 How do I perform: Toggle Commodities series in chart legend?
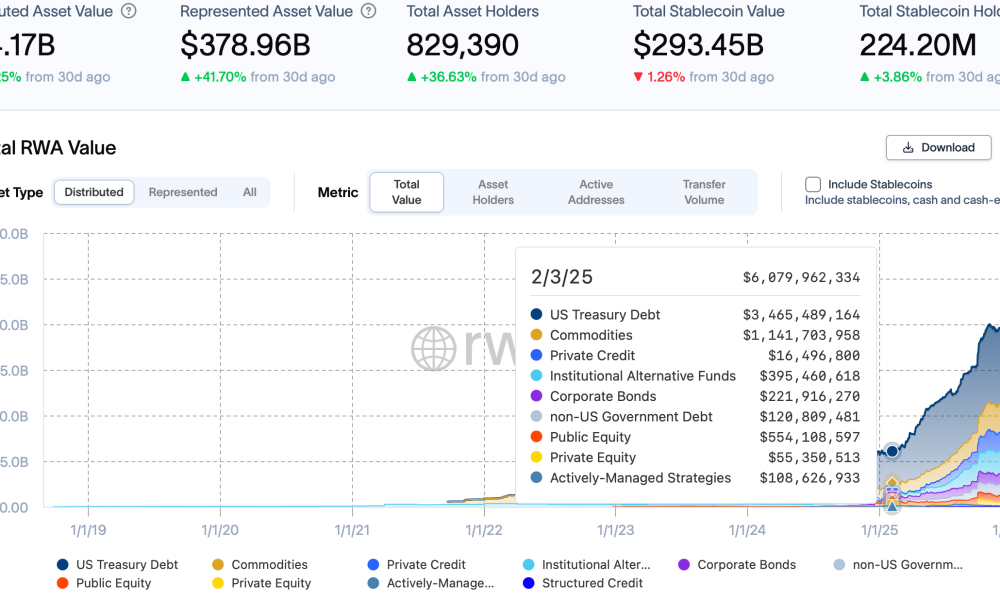pos(218,565)
